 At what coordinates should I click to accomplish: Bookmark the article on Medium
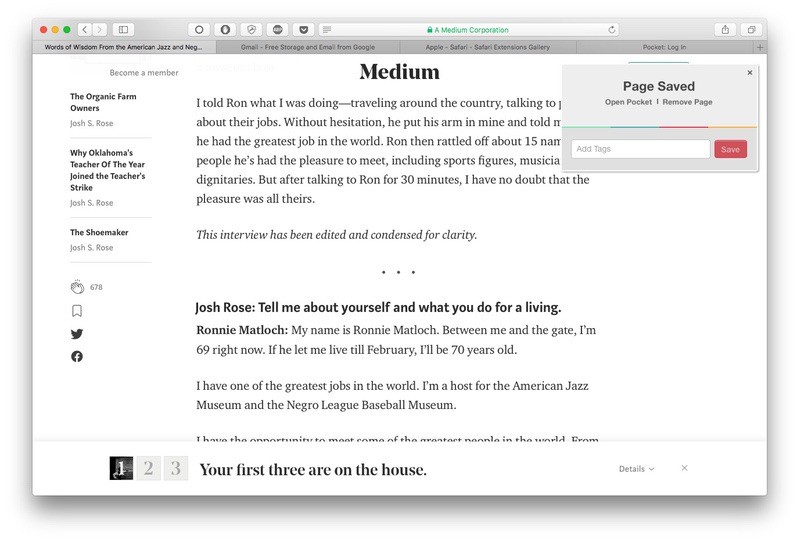77,311
